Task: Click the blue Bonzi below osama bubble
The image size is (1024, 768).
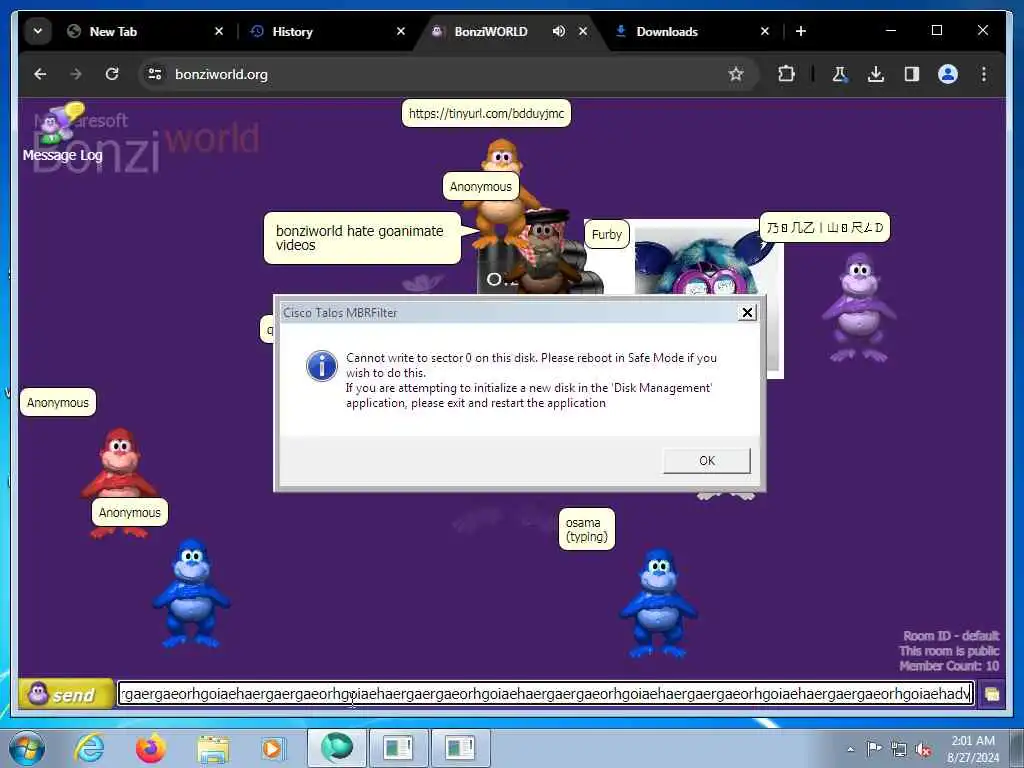Action: (x=658, y=603)
